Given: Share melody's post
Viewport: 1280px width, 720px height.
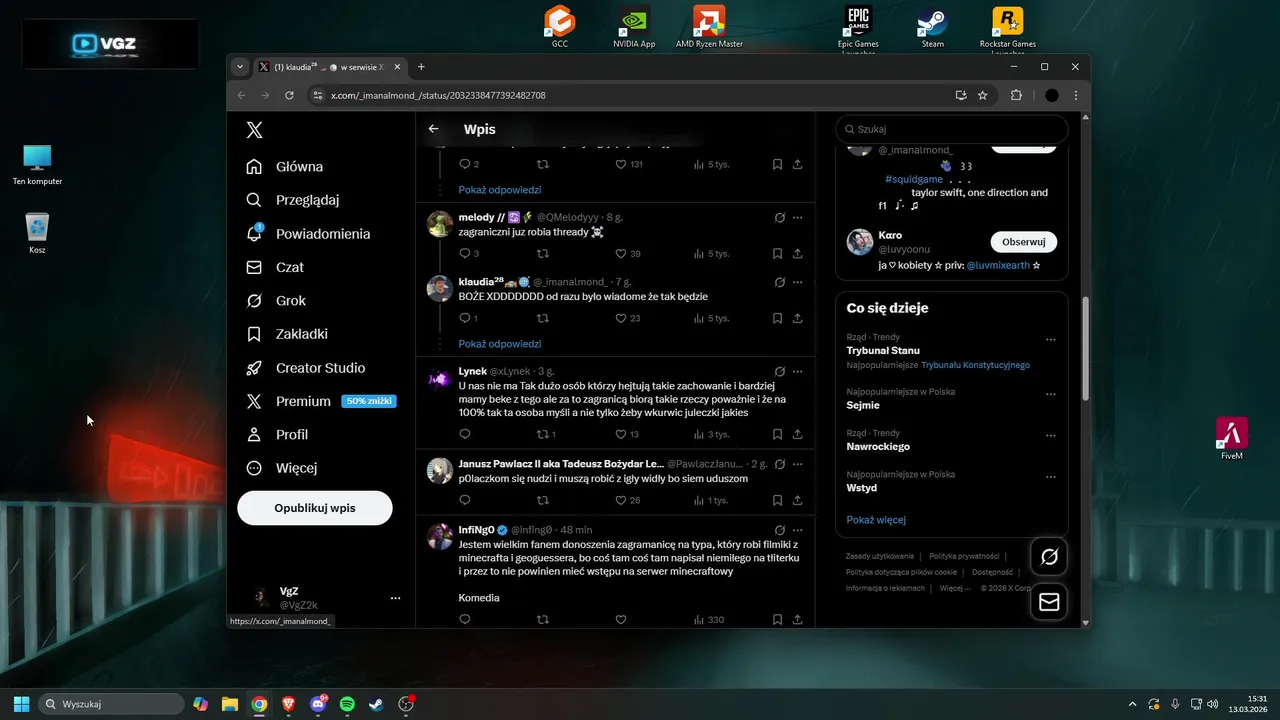Looking at the screenshot, I should pos(797,254).
